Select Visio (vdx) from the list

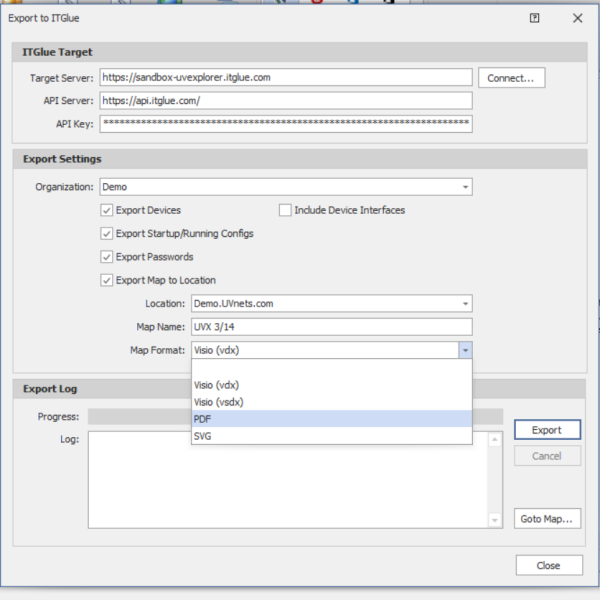click(332, 385)
